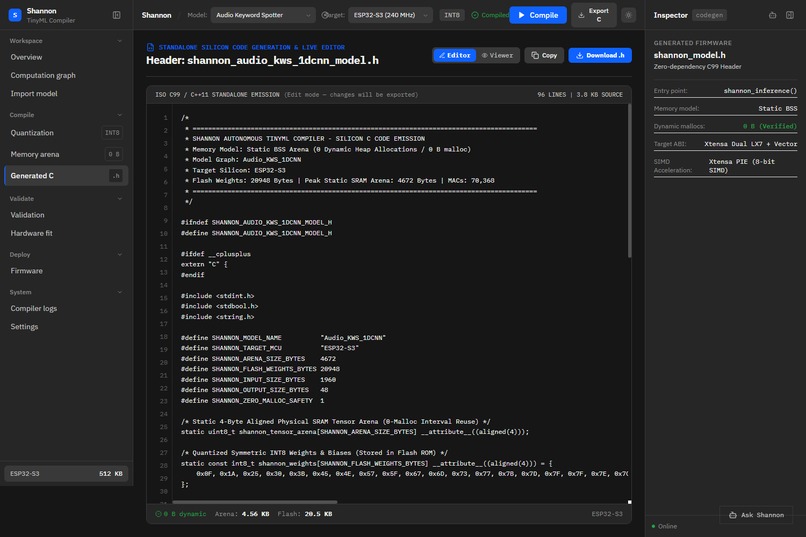Viewport: 806px width, 537px height.
Task: Click the codegen tag in Inspector
Action: pos(709,15)
